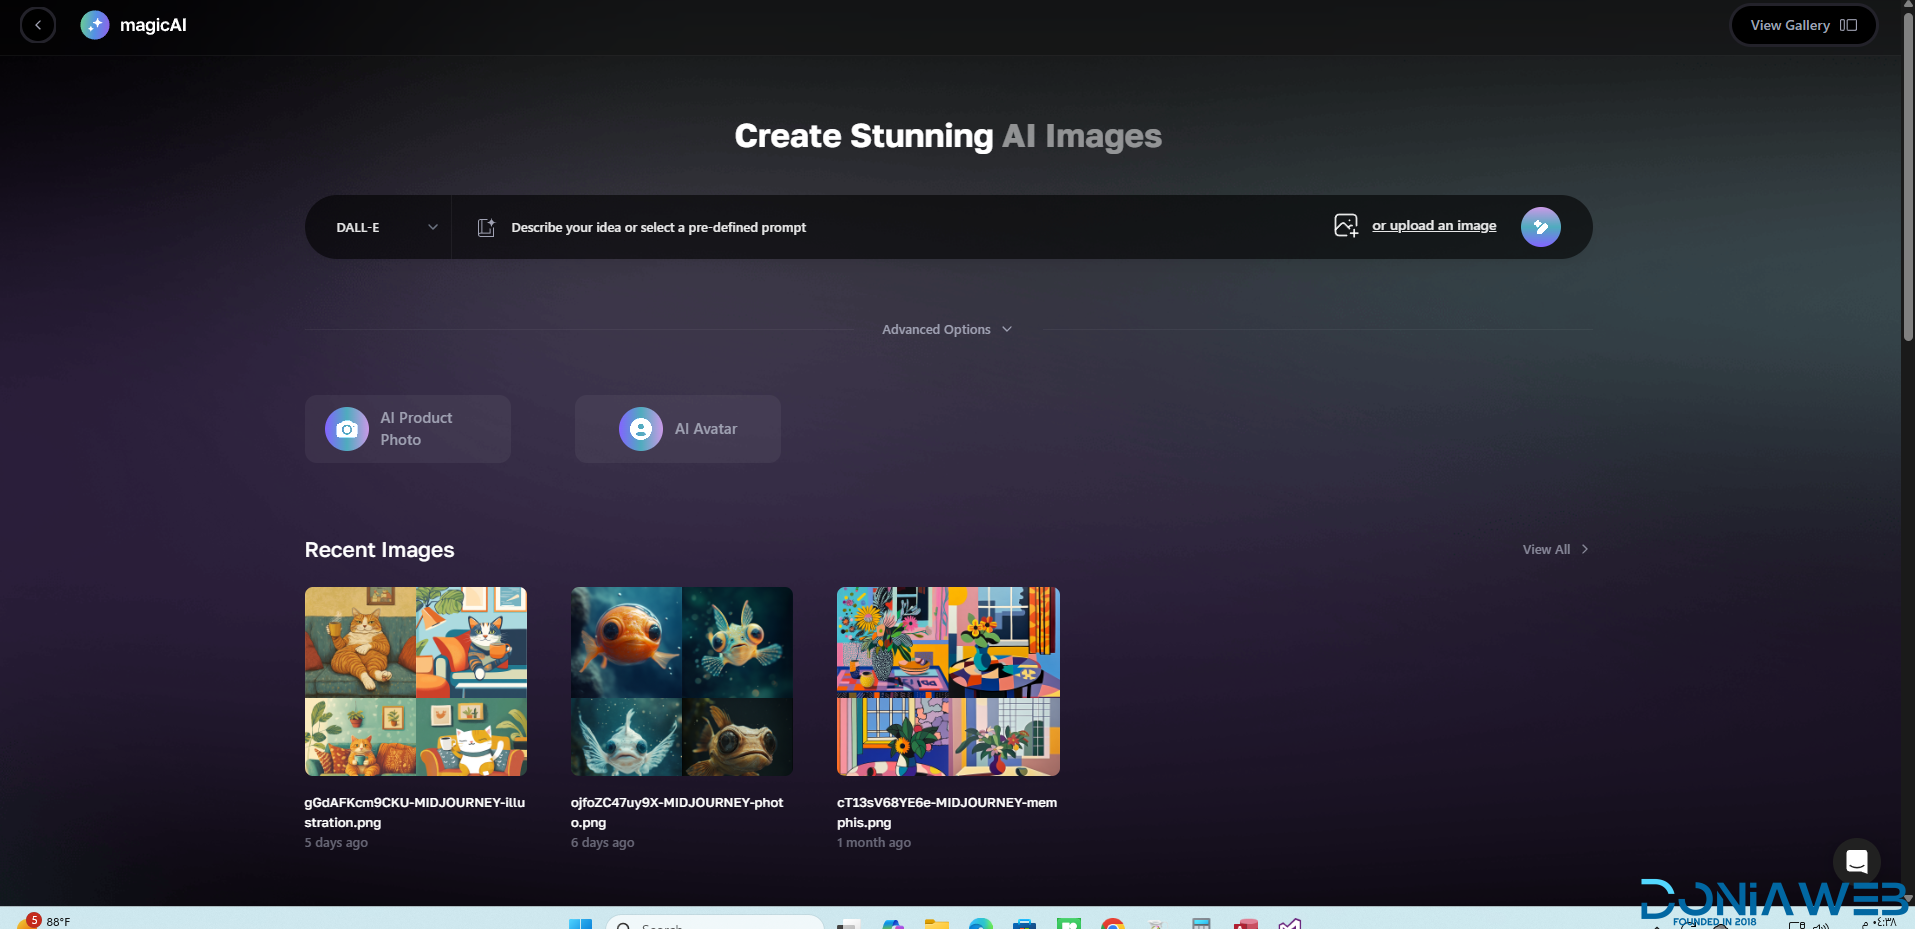Click the back arrow button
The height and width of the screenshot is (929, 1915).
click(x=38, y=25)
